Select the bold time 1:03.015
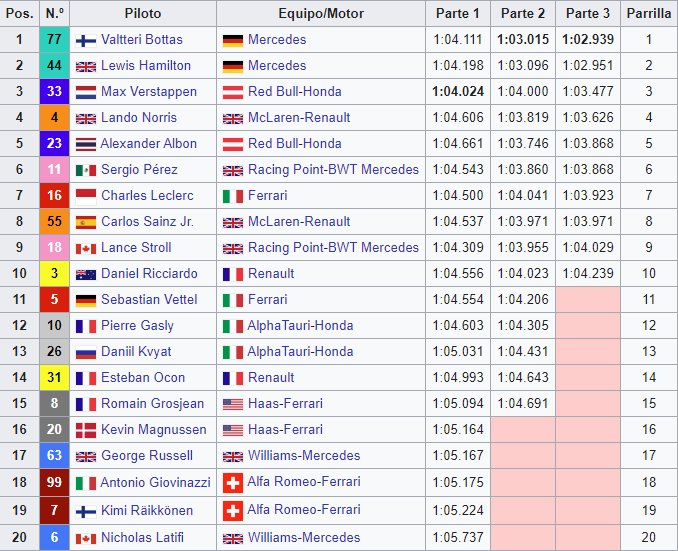The width and height of the screenshot is (678, 551). coord(523,39)
